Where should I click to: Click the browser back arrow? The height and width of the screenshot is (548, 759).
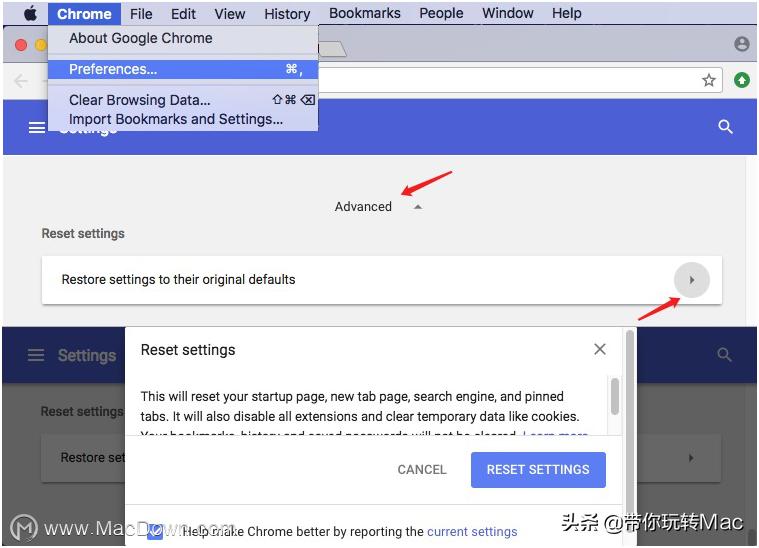coord(21,80)
